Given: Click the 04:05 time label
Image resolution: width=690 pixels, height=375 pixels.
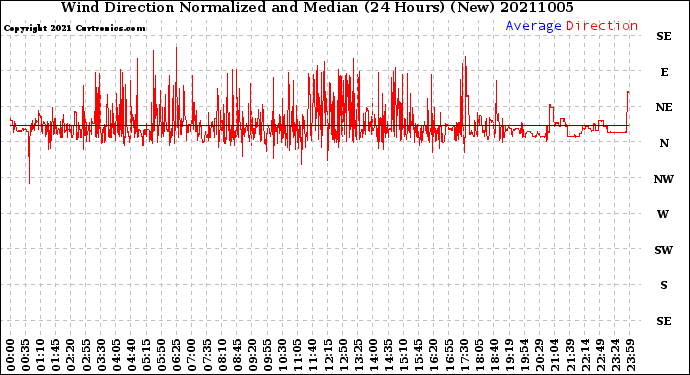Looking at the screenshot, I should click(x=117, y=355).
